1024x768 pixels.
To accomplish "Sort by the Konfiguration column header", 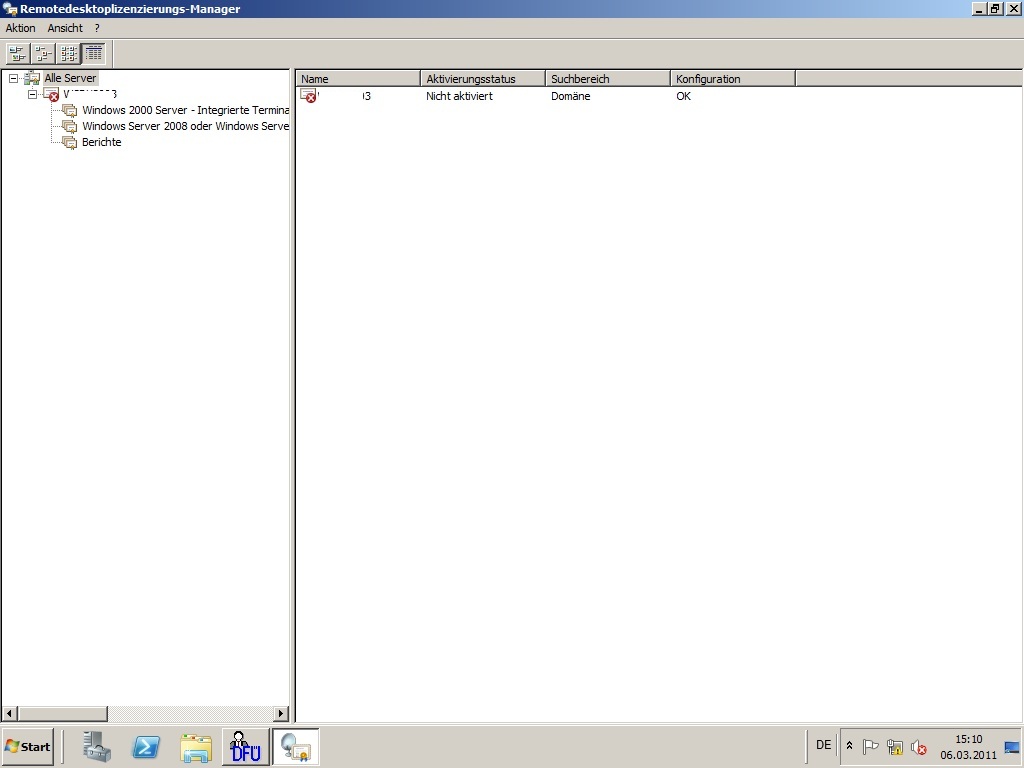I will [x=733, y=78].
